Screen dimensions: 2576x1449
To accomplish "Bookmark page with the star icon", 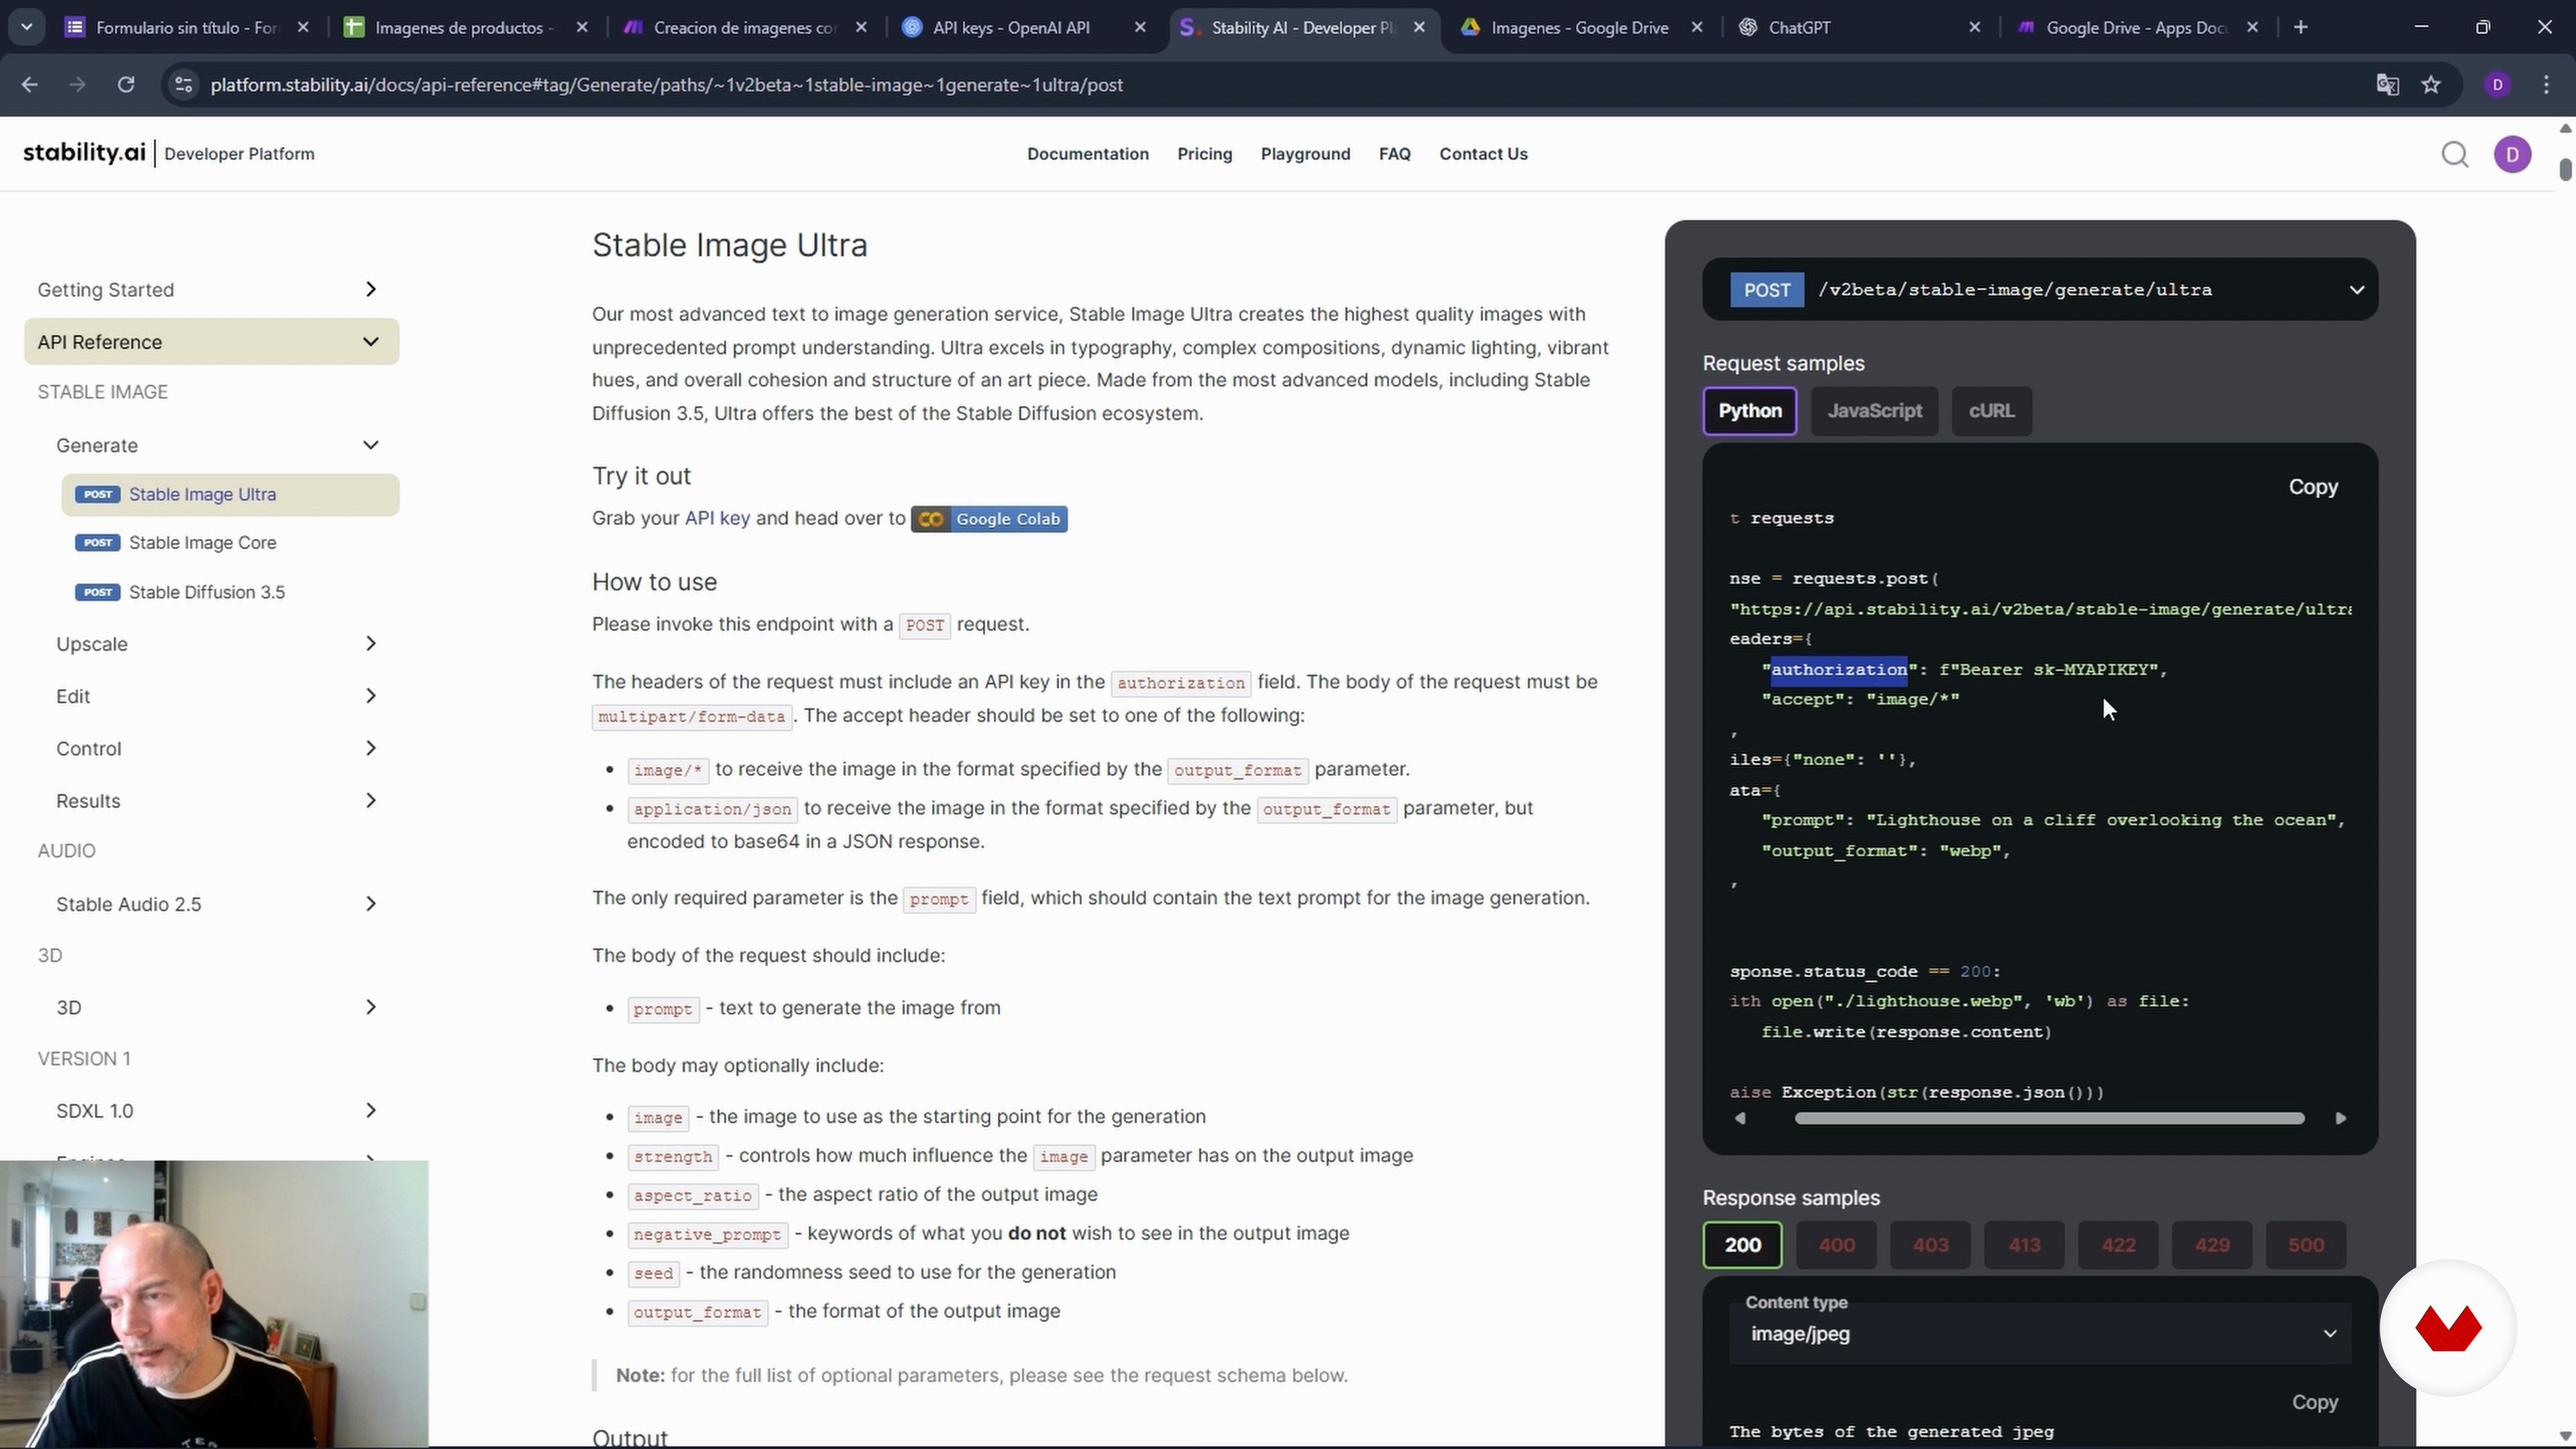I will [2431, 85].
